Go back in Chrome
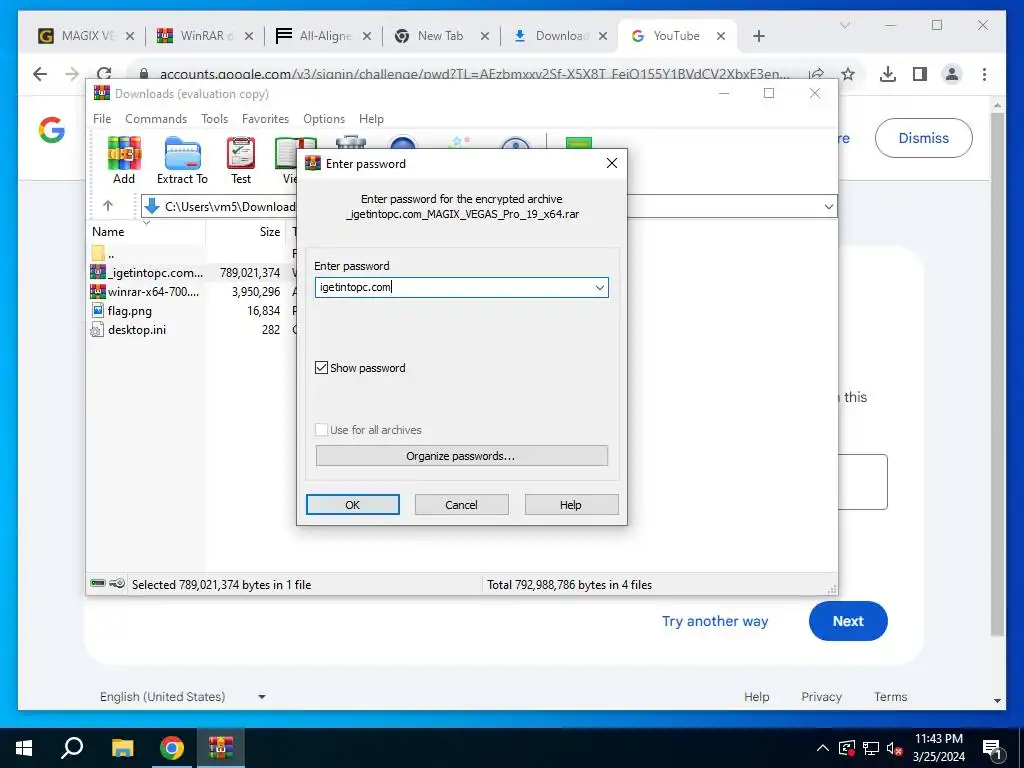The height and width of the screenshot is (768, 1024). point(40,74)
